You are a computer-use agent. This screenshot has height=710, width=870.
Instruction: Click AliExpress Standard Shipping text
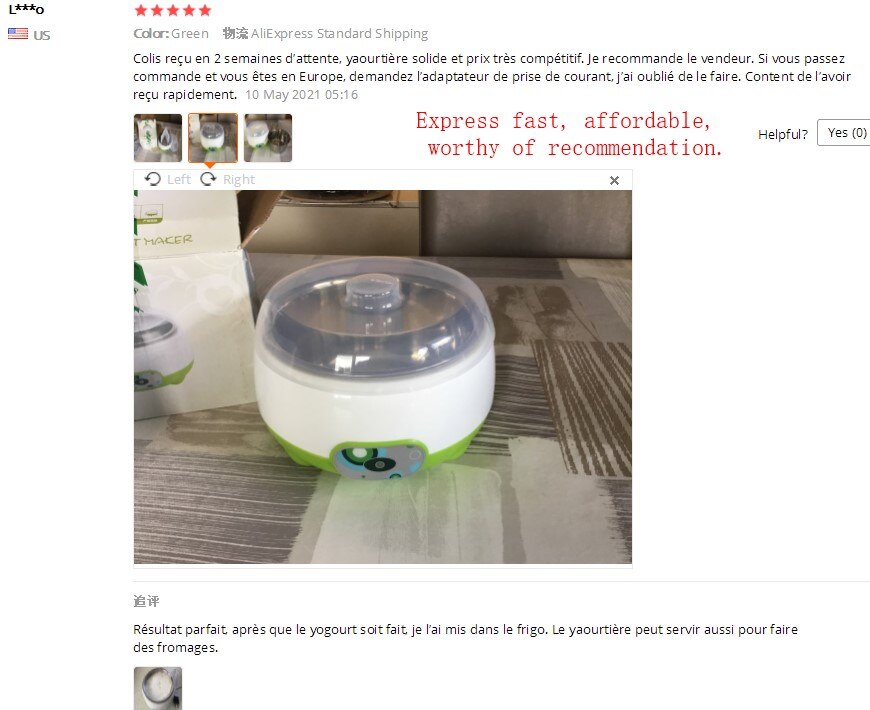pyautogui.click(x=339, y=34)
